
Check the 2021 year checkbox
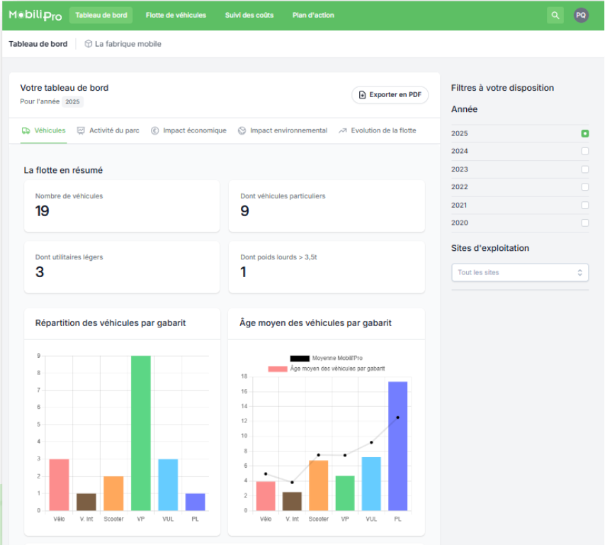coord(585,205)
